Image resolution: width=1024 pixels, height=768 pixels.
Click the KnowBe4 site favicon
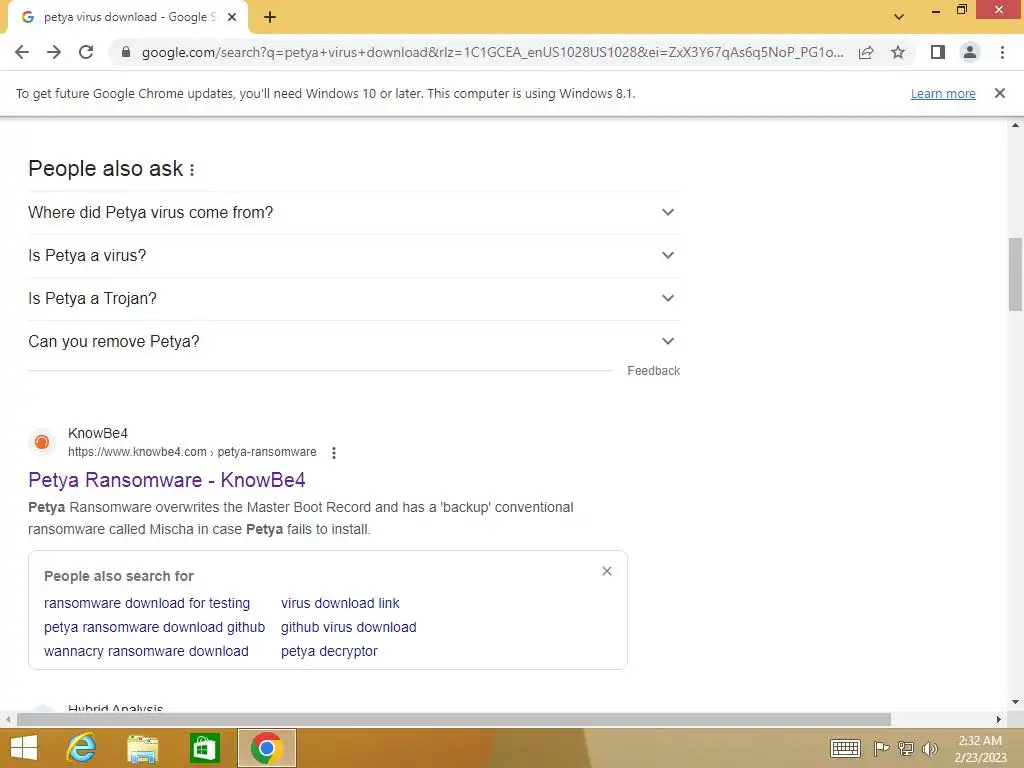tap(42, 442)
